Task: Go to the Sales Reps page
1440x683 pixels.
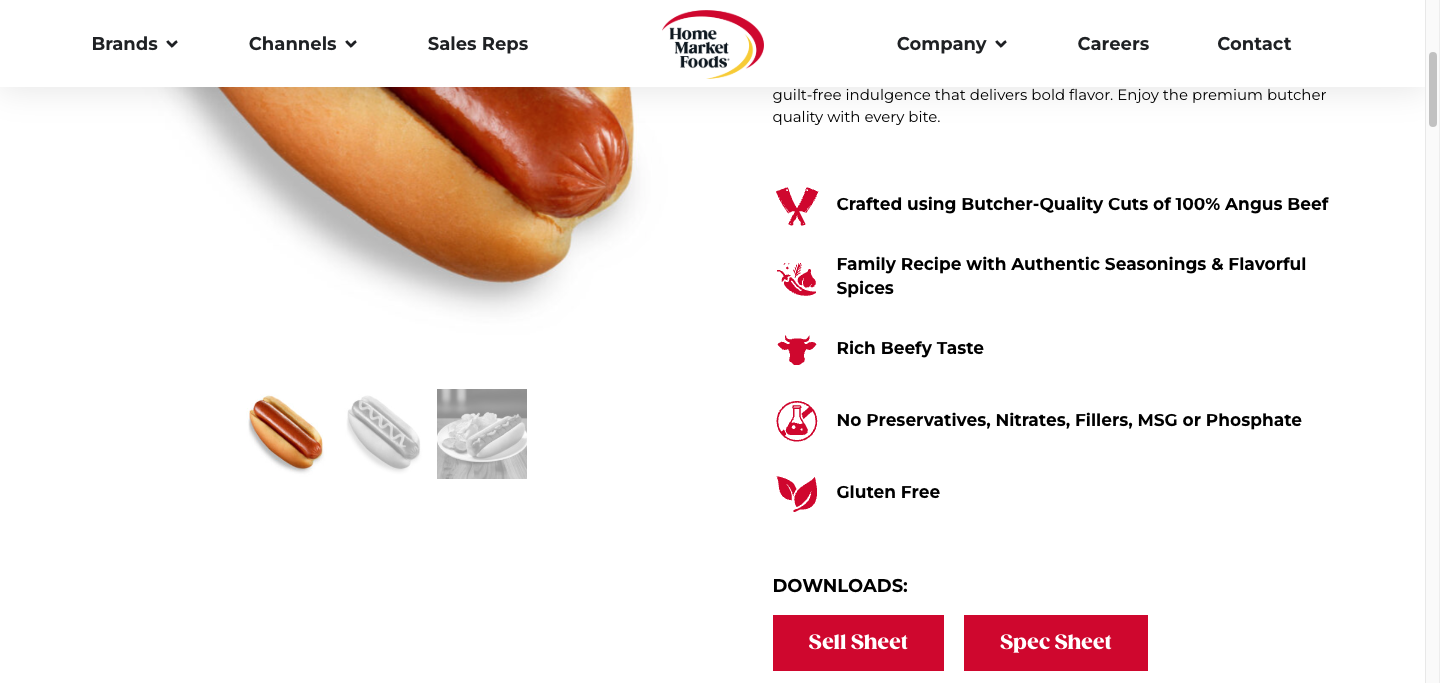Action: point(478,44)
